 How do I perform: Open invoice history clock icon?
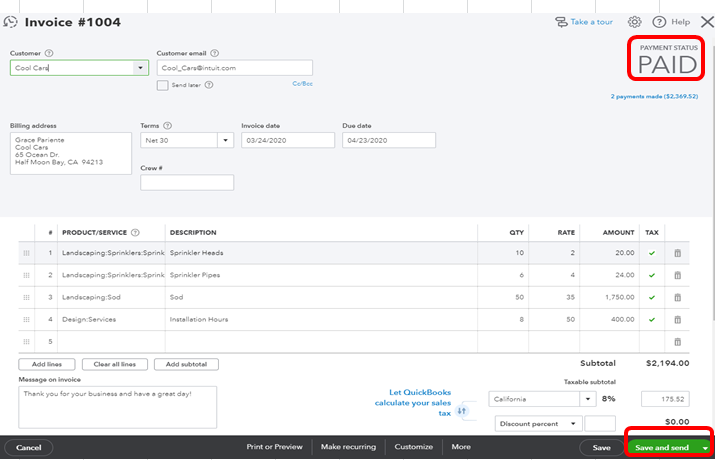click(11, 21)
